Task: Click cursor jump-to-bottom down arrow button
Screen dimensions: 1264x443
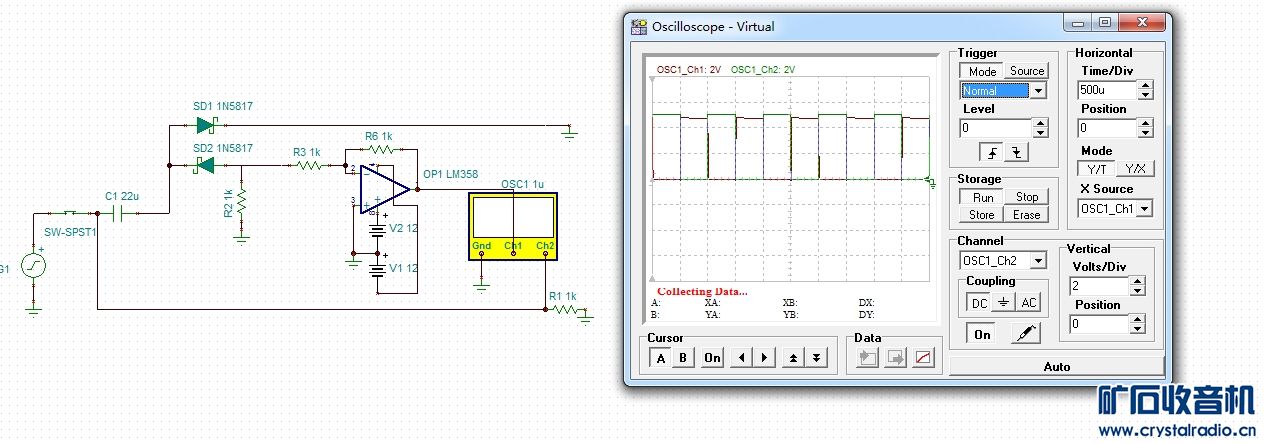Action: 817,357
